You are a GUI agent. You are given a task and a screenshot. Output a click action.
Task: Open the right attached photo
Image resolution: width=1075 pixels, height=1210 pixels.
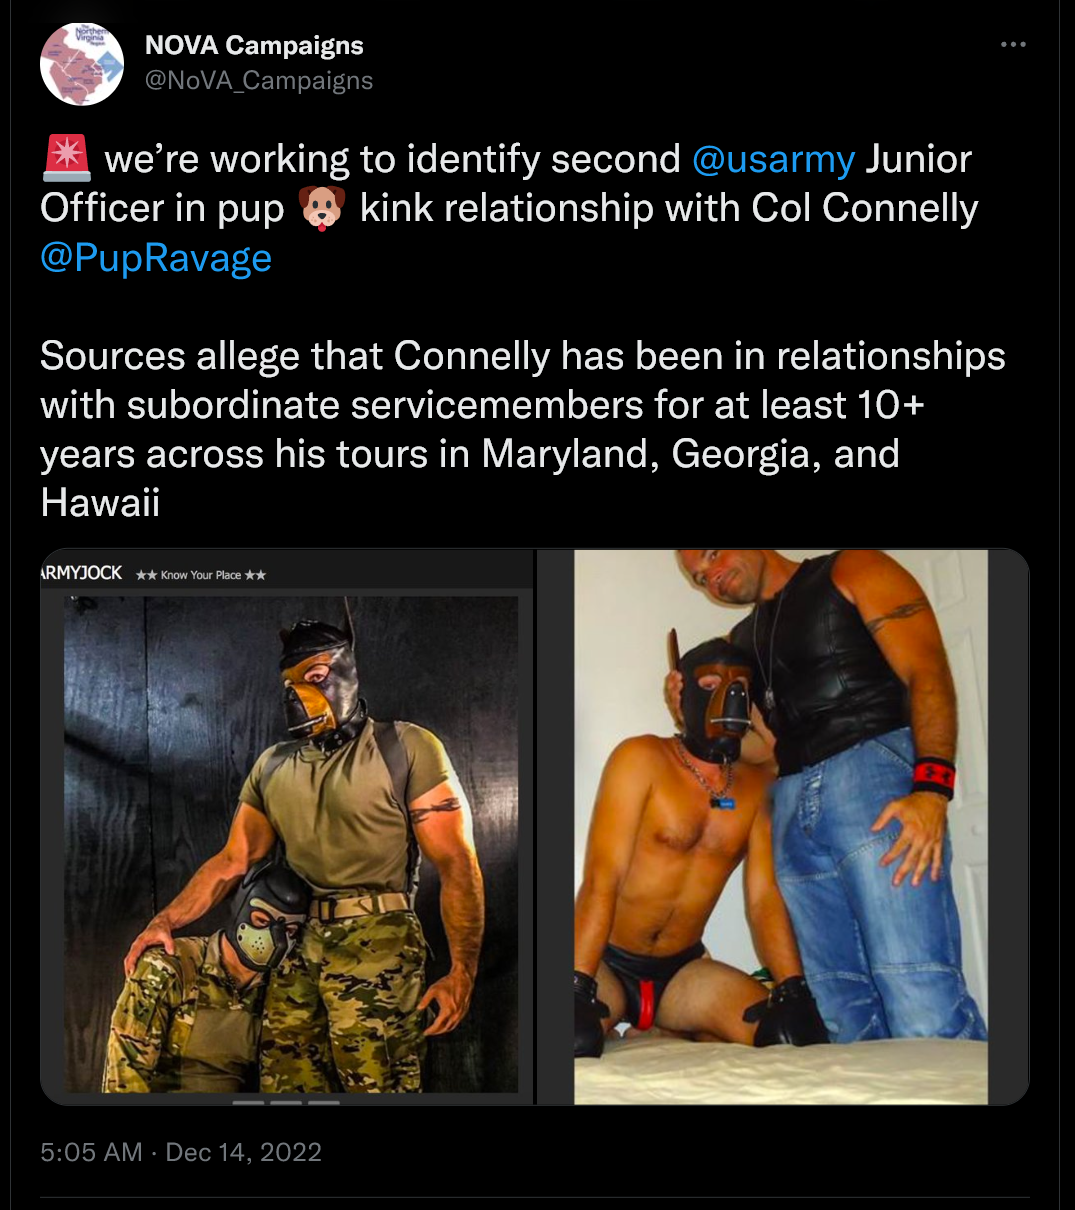[x=783, y=827]
